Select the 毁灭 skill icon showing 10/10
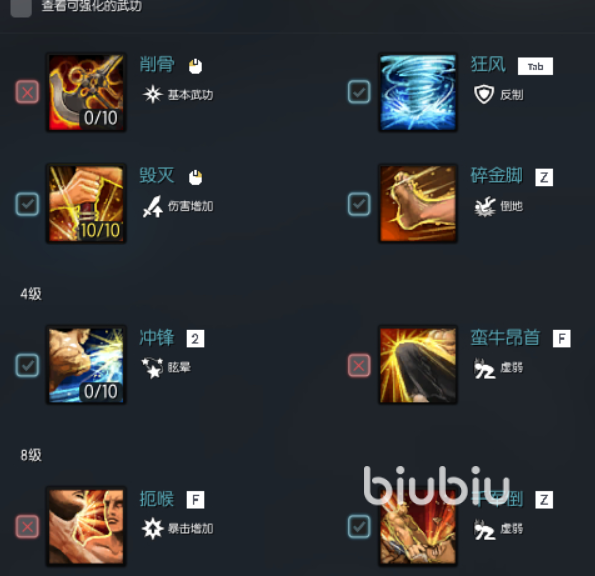 pos(86,203)
